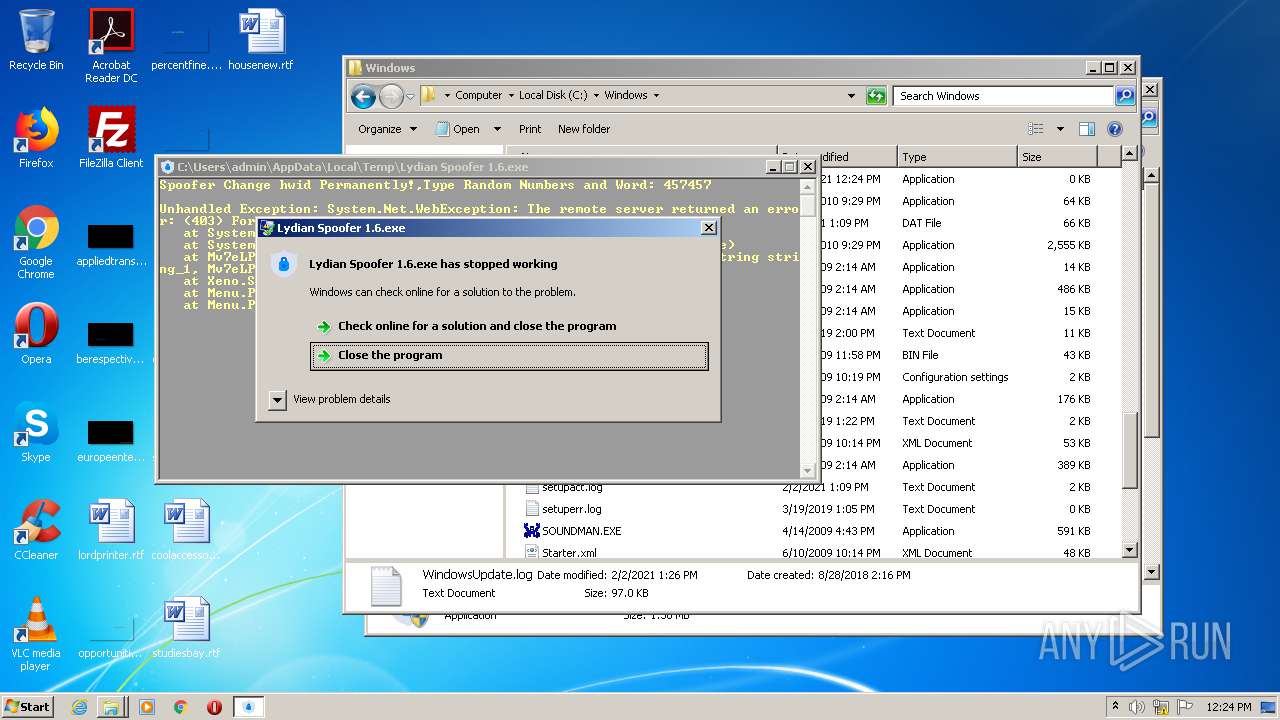Open media player taskbar icon
This screenshot has width=1280, height=720.
[x=147, y=707]
